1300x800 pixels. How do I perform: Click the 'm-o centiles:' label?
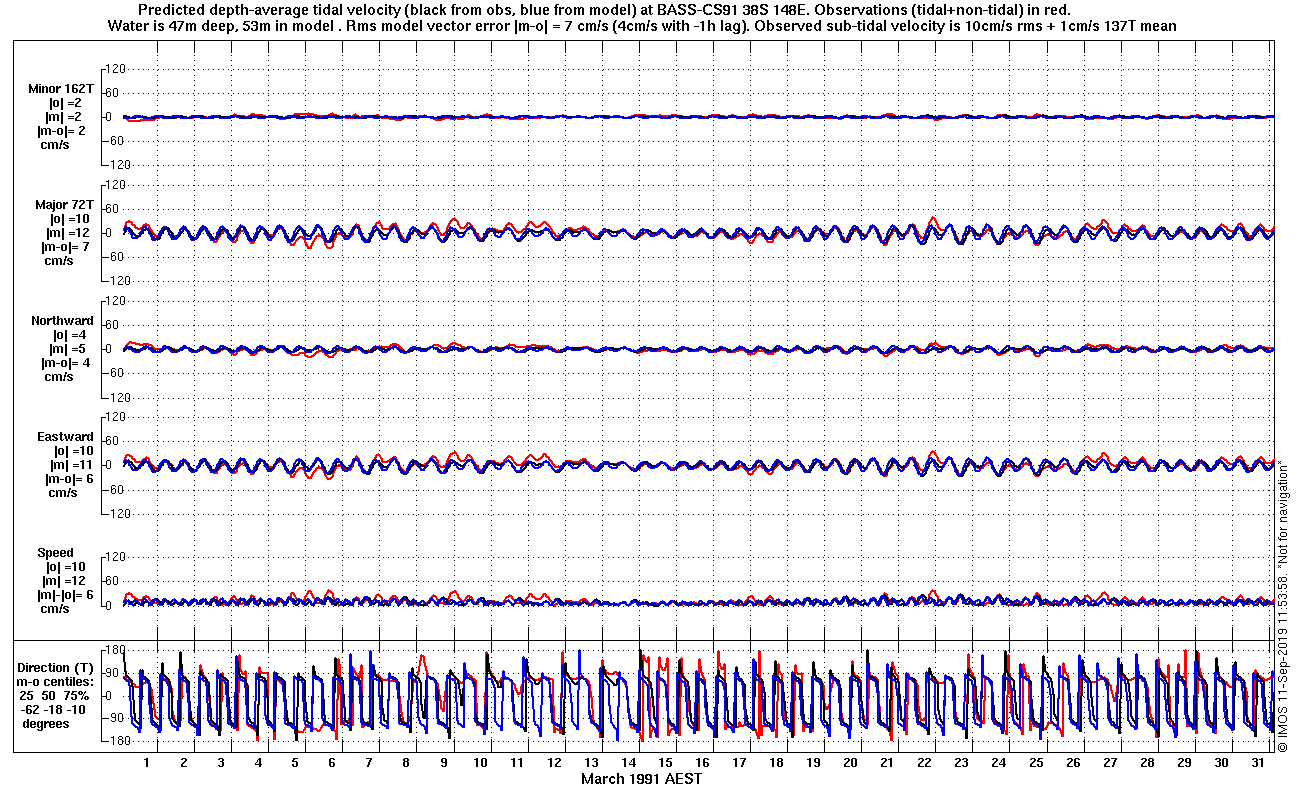click(57, 682)
